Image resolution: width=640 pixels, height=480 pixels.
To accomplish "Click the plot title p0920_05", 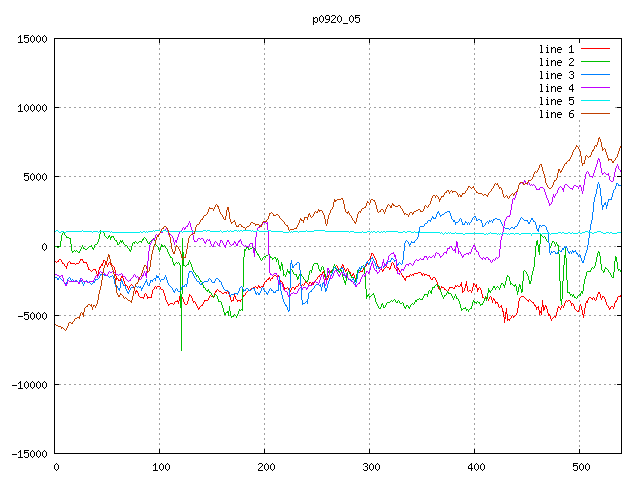I will 334,18.
